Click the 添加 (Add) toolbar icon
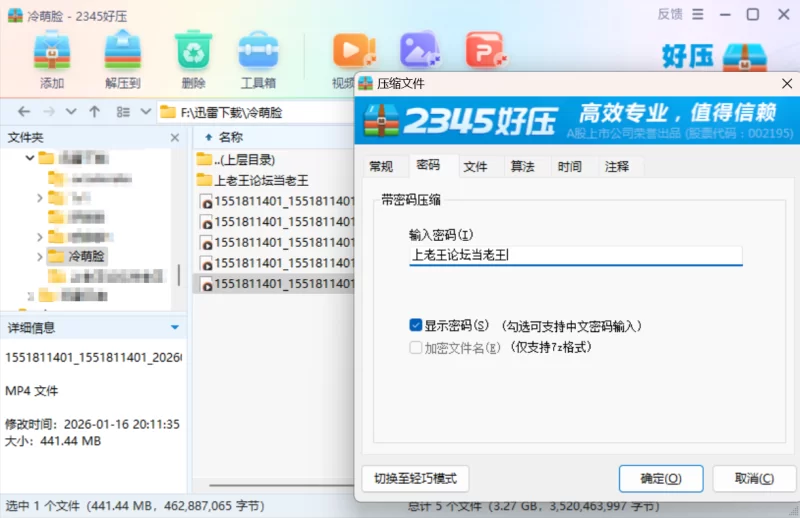The width and height of the screenshot is (800, 518). [52, 51]
